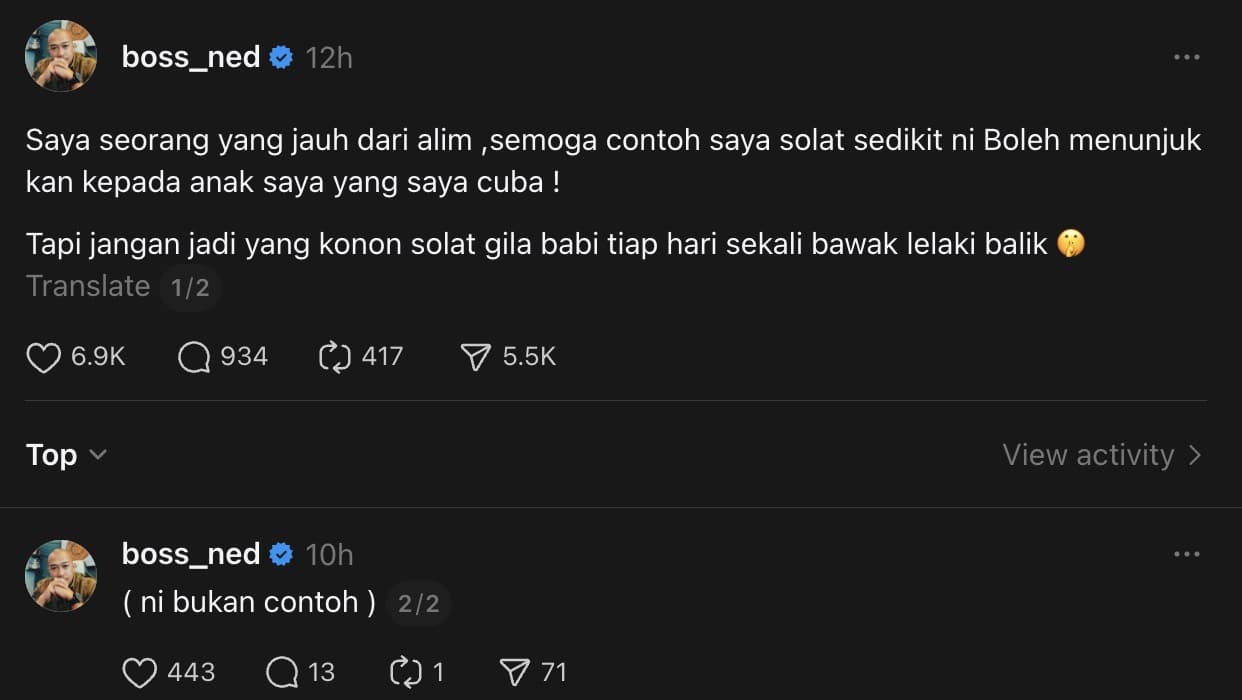Like the reply '( ni bukan contoh )'
The width and height of the screenshot is (1242, 700).
coord(138,672)
